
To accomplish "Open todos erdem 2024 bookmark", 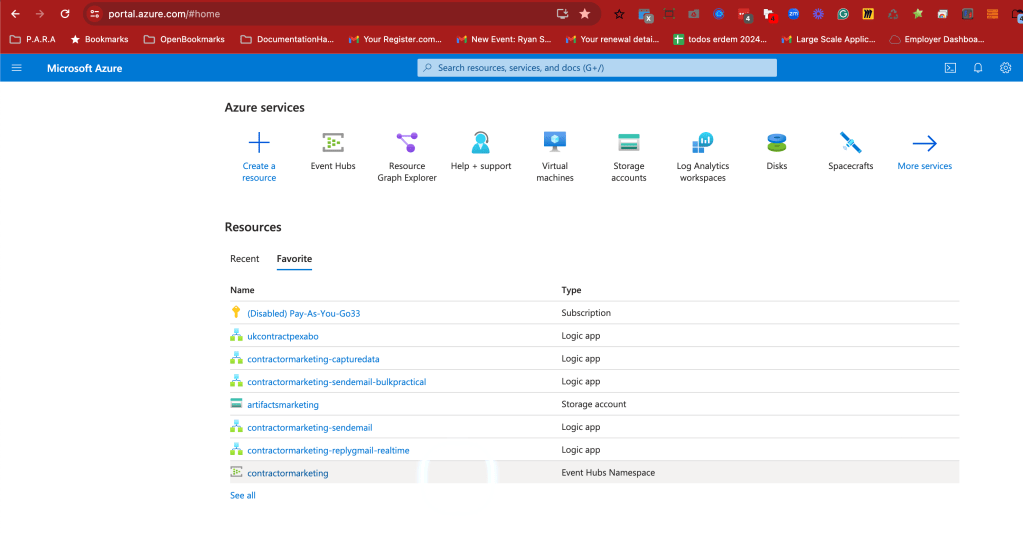I will [x=720, y=39].
